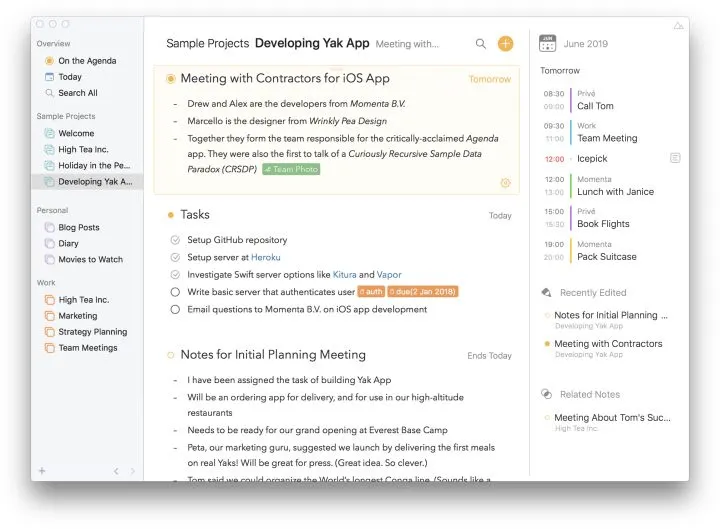
Task: Click the Recently Edited section icon
Action: click(x=546, y=293)
